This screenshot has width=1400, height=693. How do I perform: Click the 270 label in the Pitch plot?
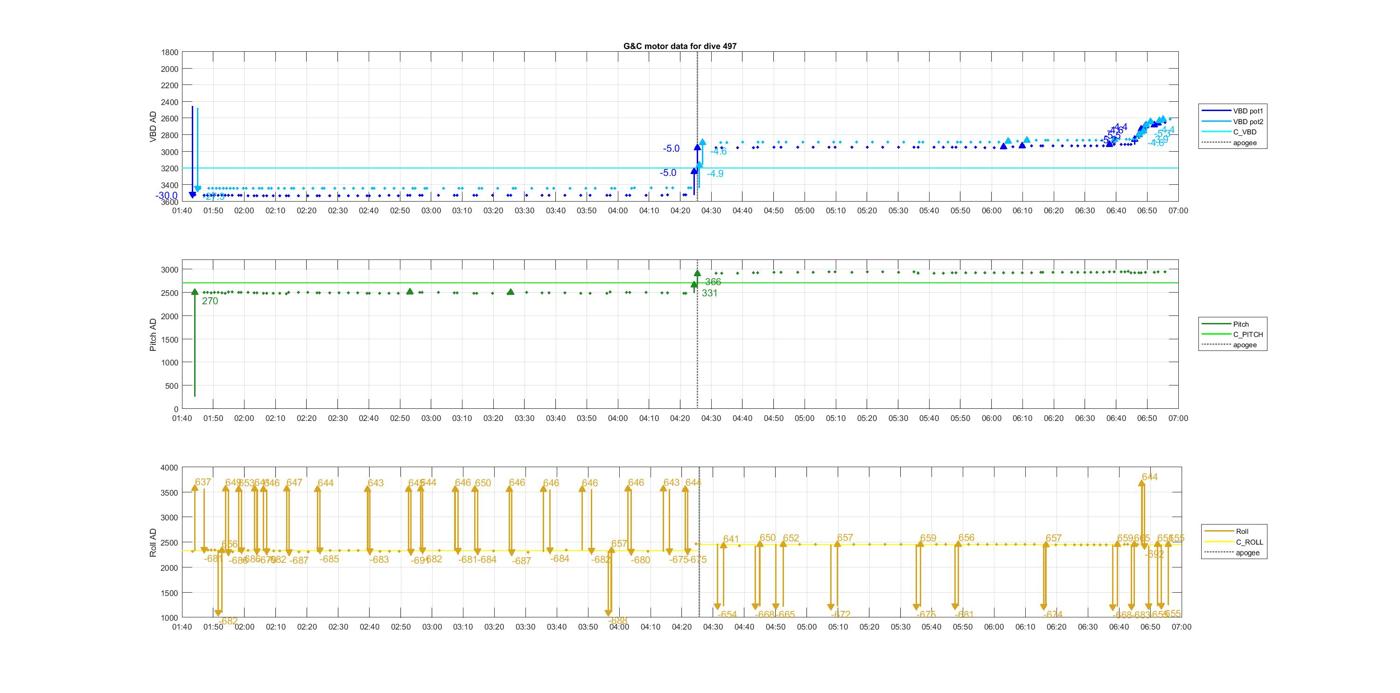pos(210,301)
